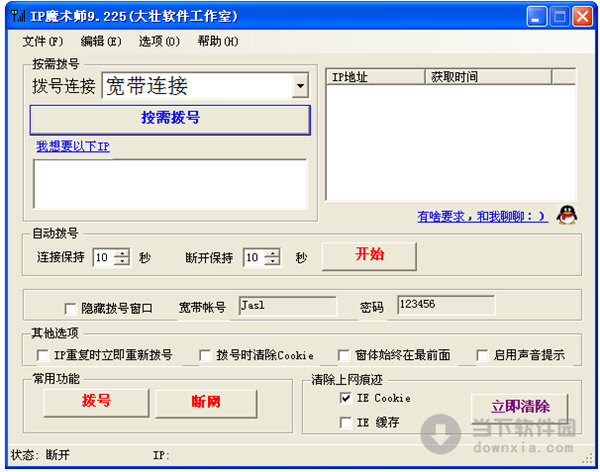Viewport: 600px width, 472px height.
Task: Click the 宽带帐号 input field
Action: point(288,306)
